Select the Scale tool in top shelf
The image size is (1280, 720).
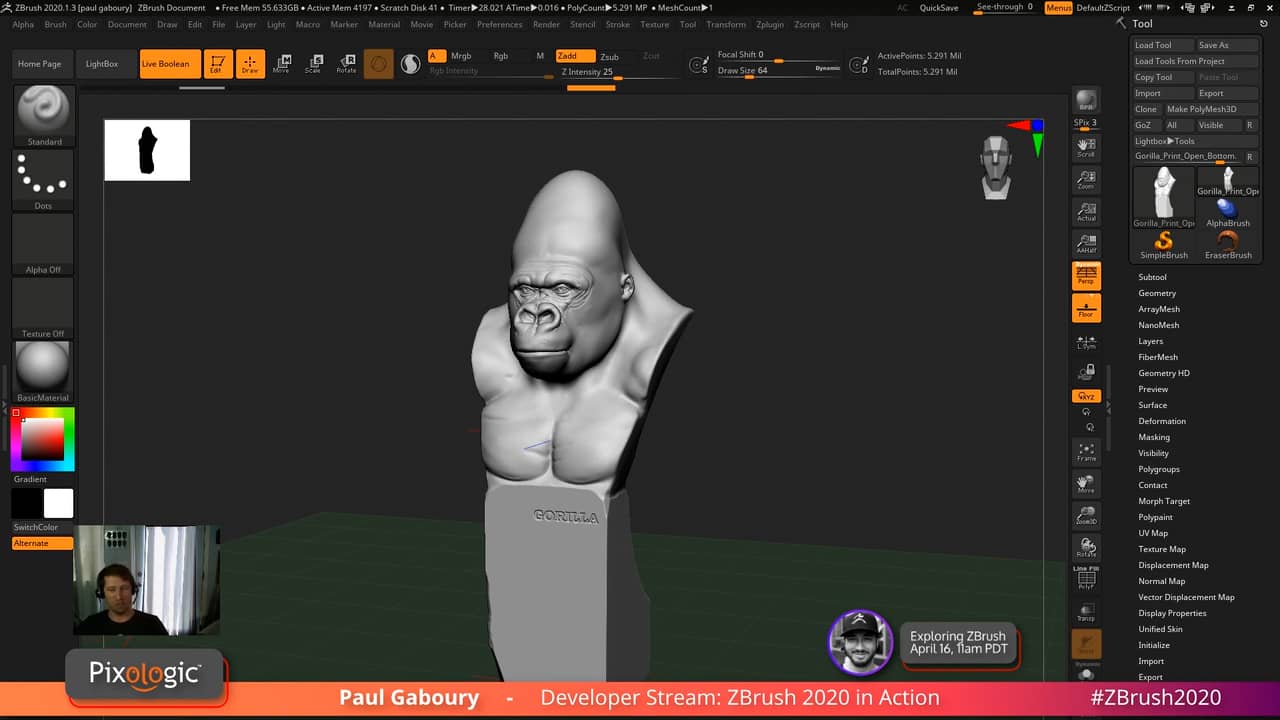[x=313, y=64]
